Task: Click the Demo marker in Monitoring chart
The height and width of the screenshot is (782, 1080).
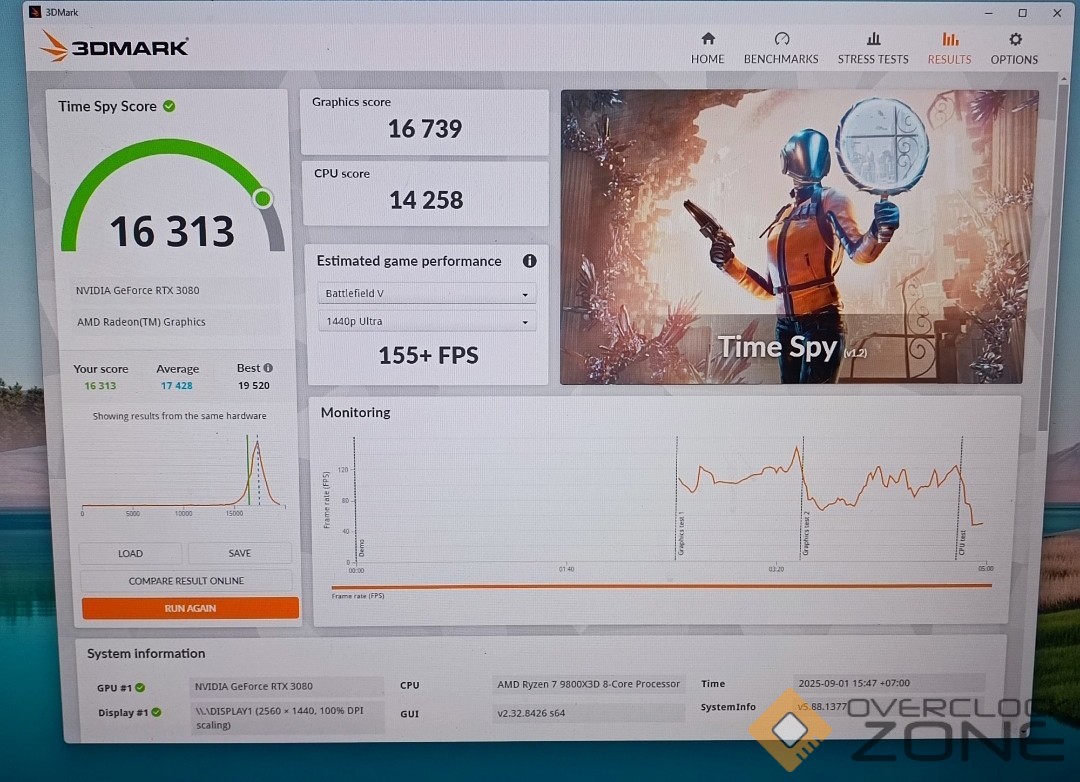Action: (x=361, y=548)
